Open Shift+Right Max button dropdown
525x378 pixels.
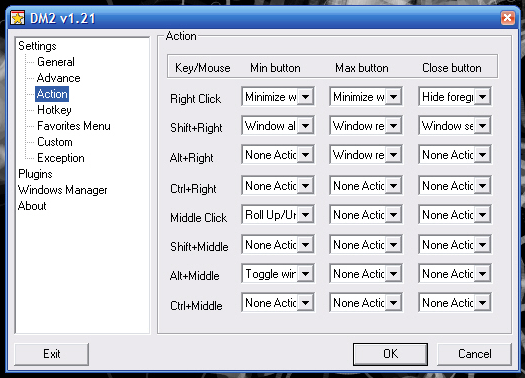(393, 126)
